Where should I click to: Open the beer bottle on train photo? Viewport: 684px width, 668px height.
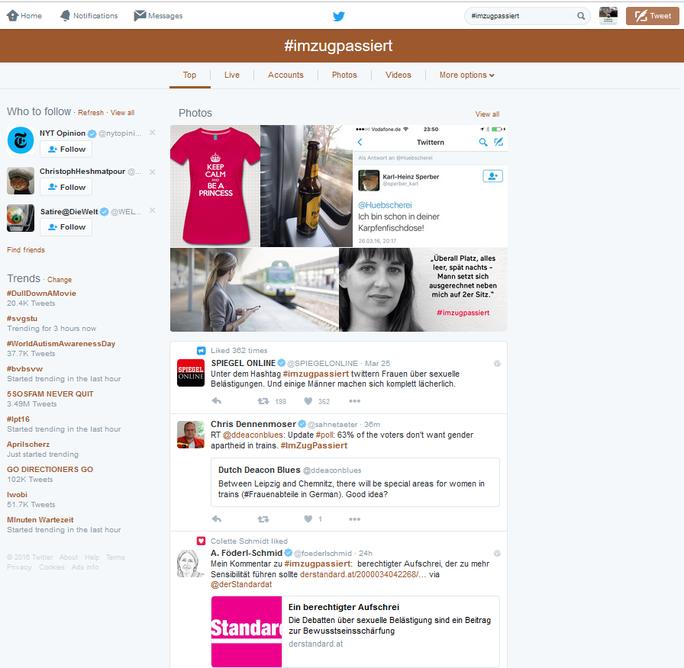(307, 186)
